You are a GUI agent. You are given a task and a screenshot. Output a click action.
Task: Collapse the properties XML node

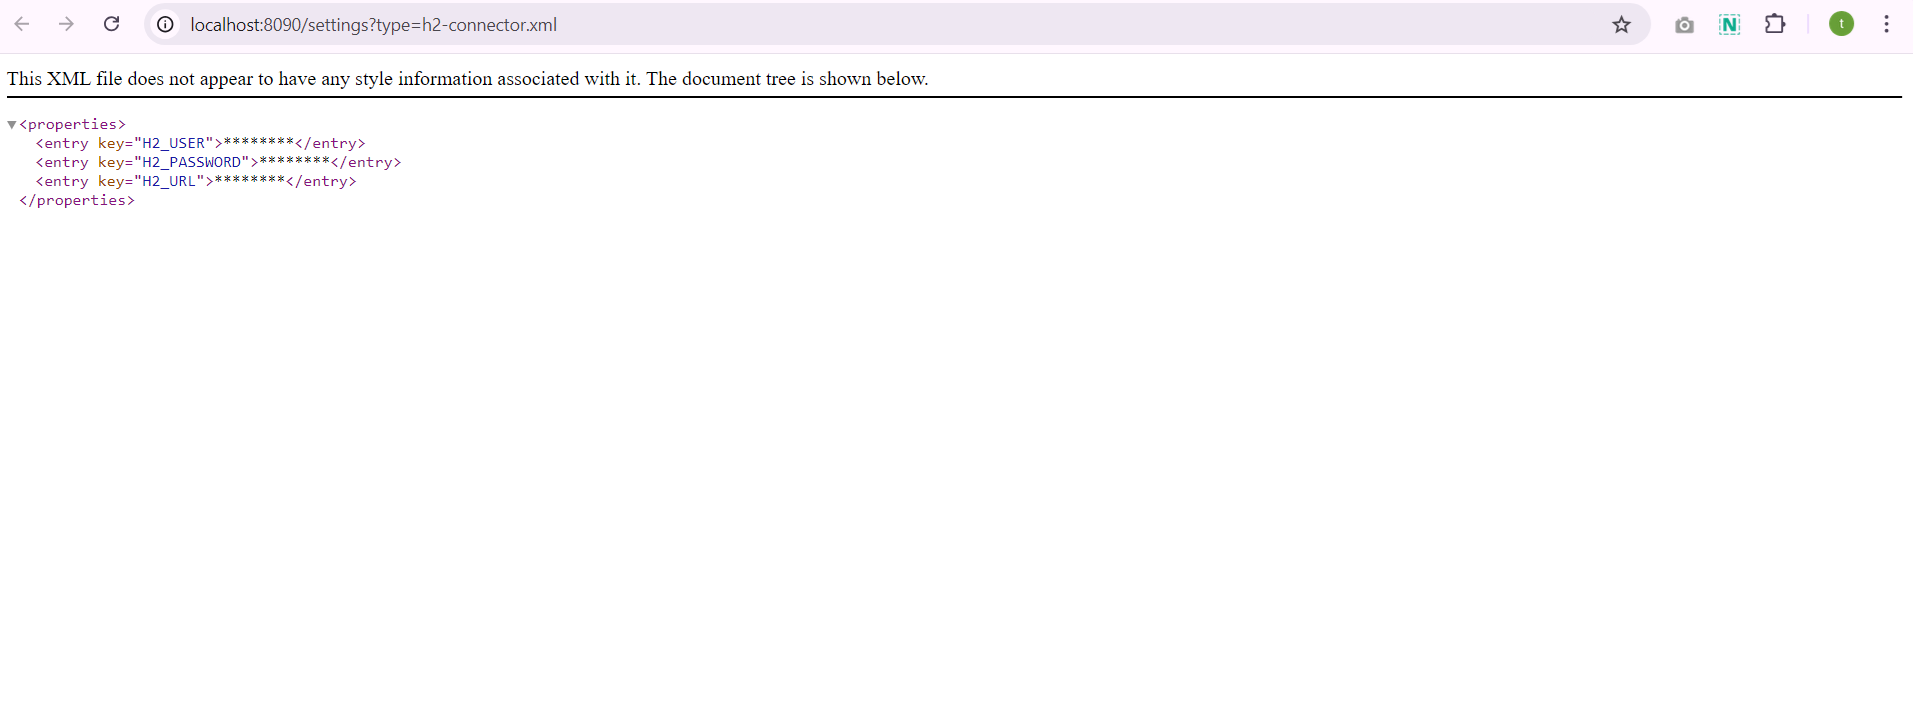12,125
